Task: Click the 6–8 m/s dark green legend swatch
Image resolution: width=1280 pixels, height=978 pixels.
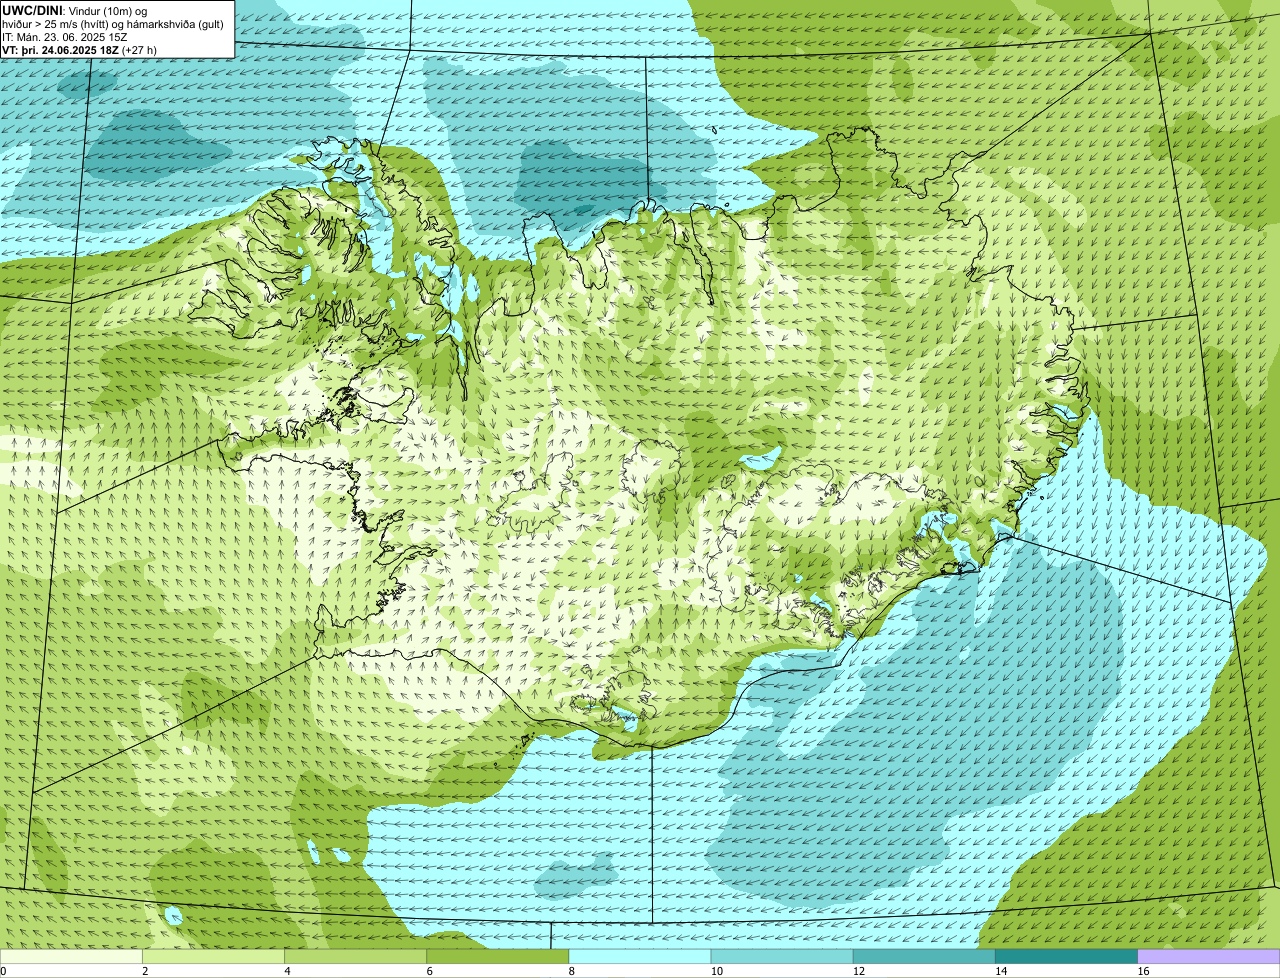Action: [x=497, y=956]
